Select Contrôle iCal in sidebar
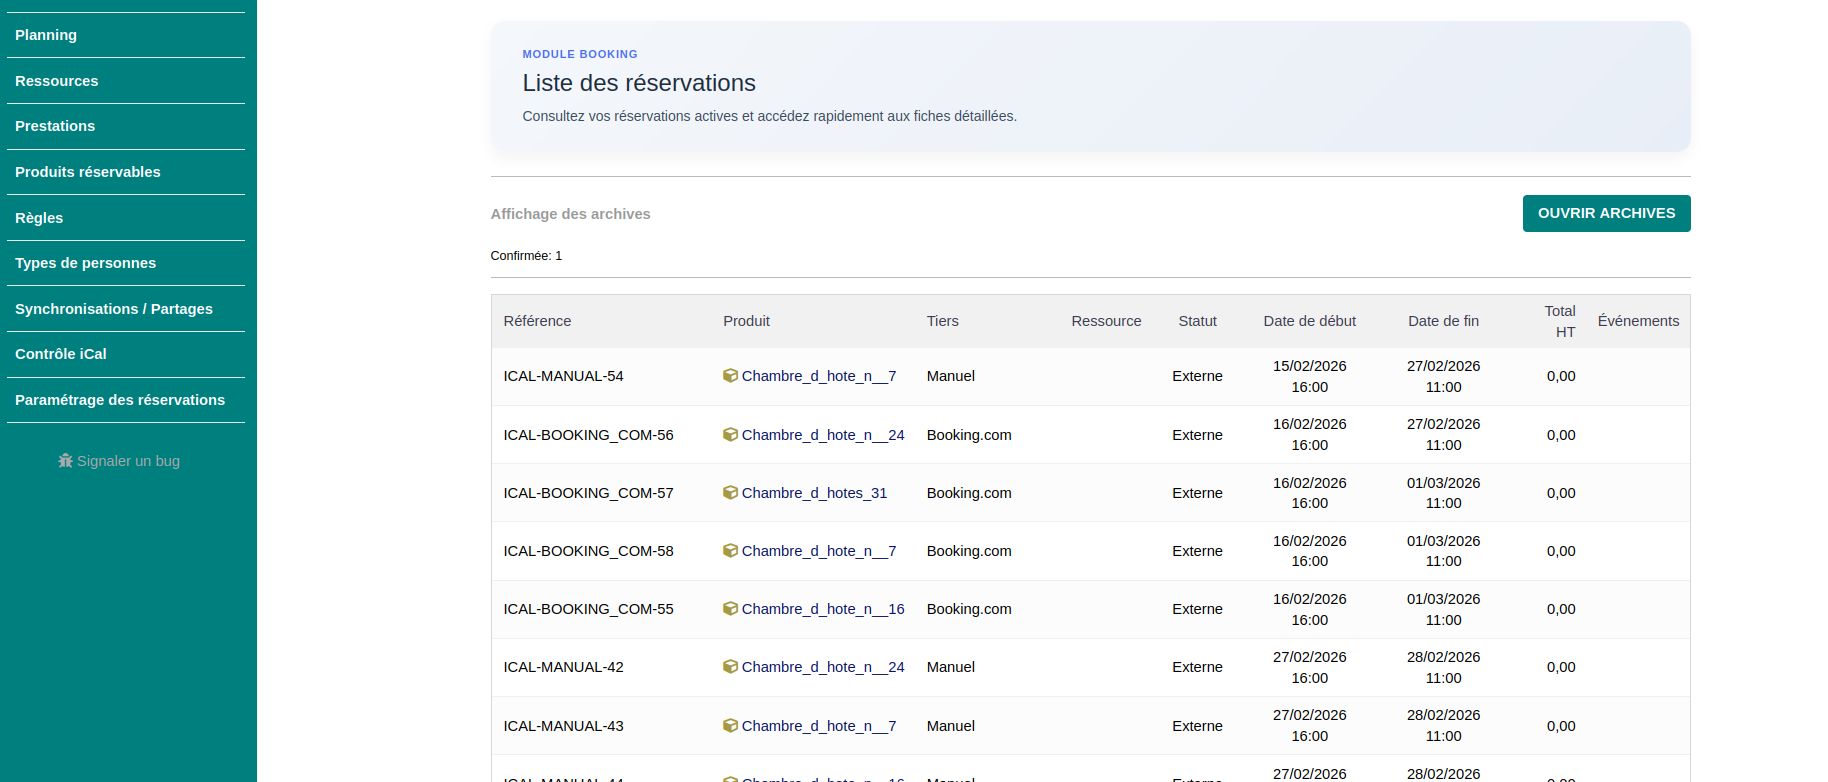1828x782 pixels. point(61,354)
